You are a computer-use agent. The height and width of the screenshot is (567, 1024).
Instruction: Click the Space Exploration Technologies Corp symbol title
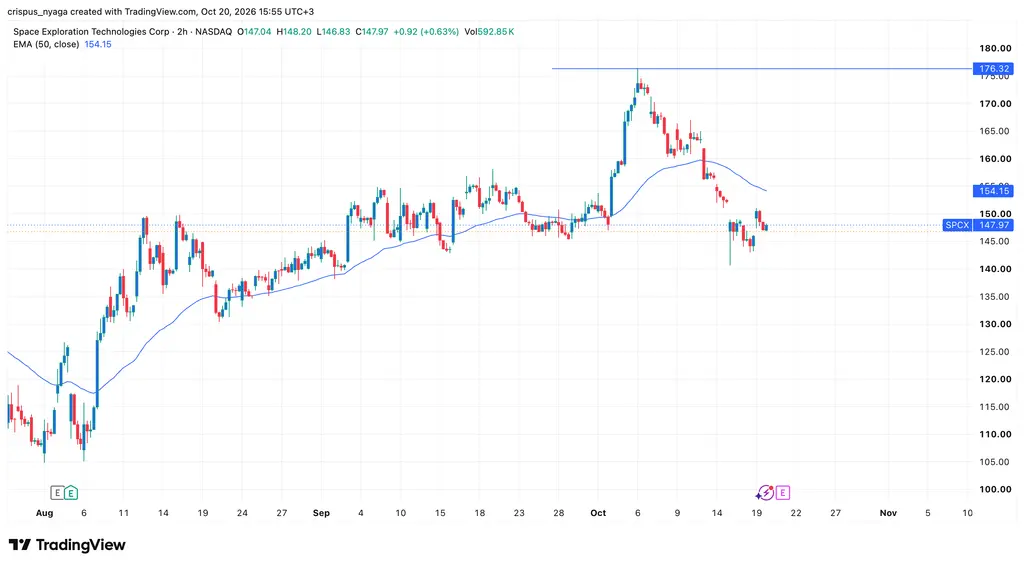(91, 31)
